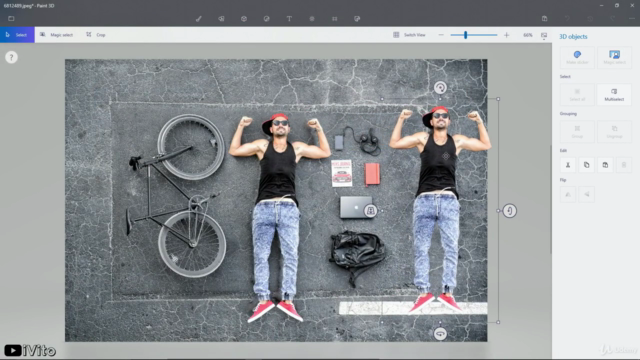Open the more options ellipsis menu
The image size is (640, 360).
[x=631, y=19]
